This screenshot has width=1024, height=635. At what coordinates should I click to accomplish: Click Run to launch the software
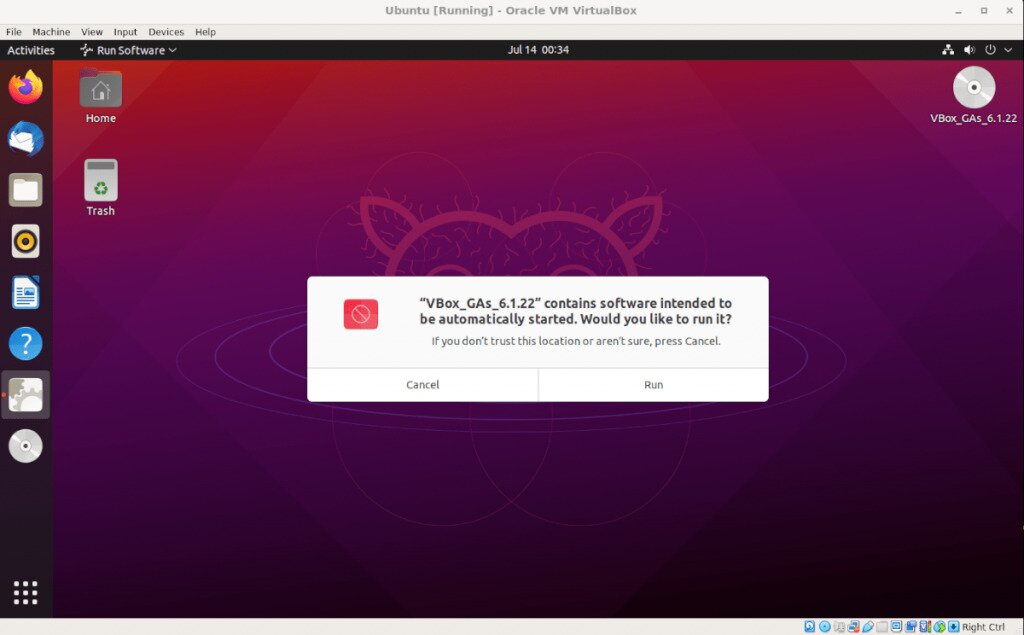point(653,384)
